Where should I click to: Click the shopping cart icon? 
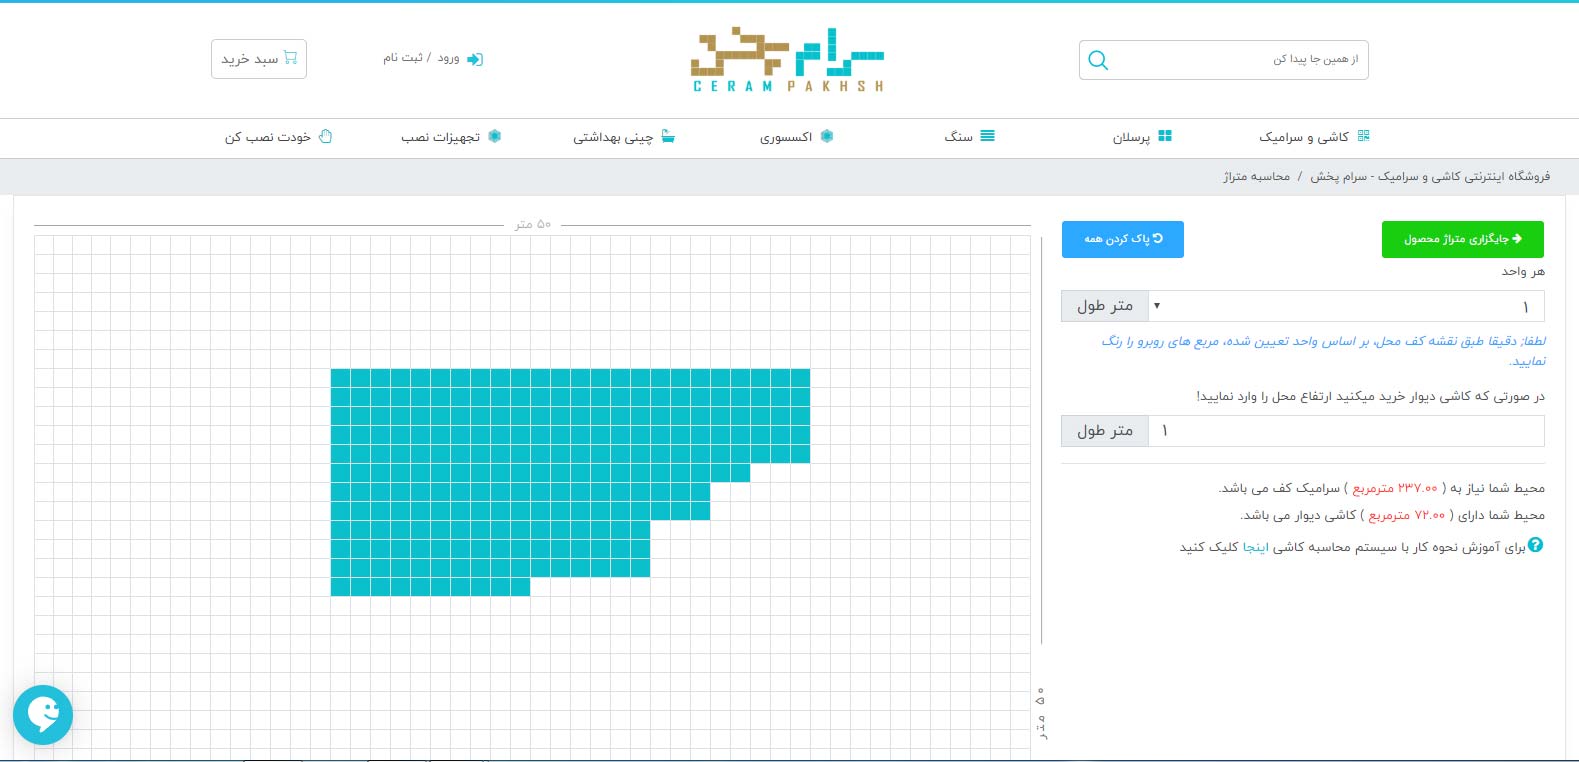(291, 58)
